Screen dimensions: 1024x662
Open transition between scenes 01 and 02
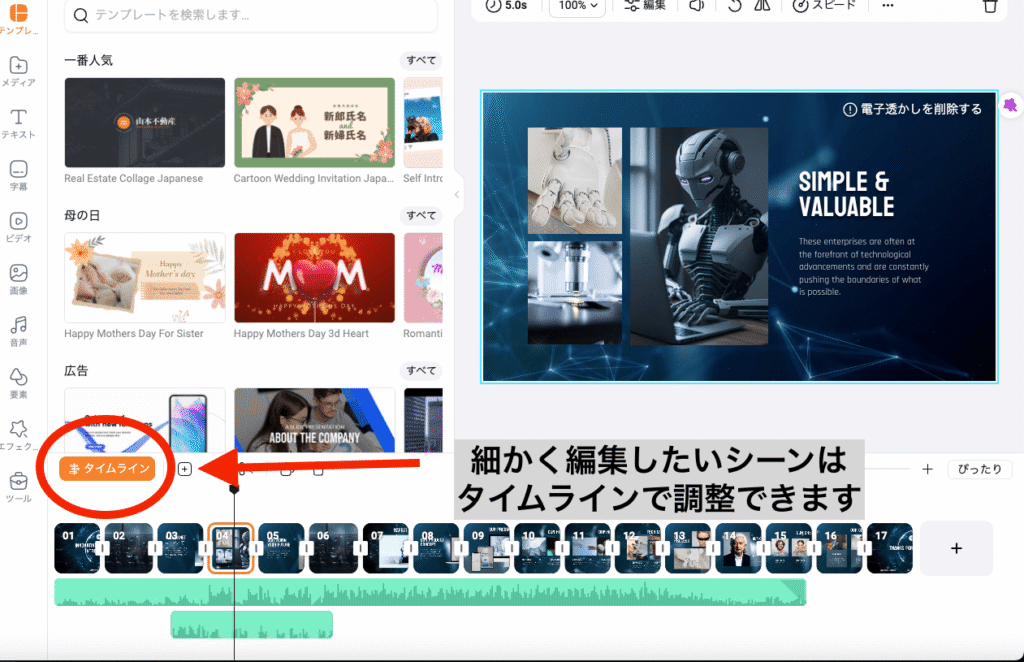(x=103, y=548)
